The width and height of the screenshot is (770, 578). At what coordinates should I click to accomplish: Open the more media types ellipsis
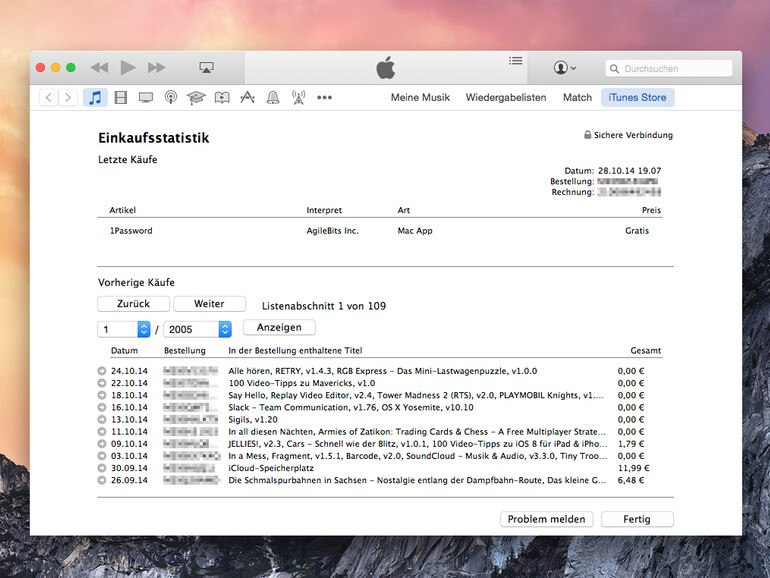pyautogui.click(x=325, y=98)
